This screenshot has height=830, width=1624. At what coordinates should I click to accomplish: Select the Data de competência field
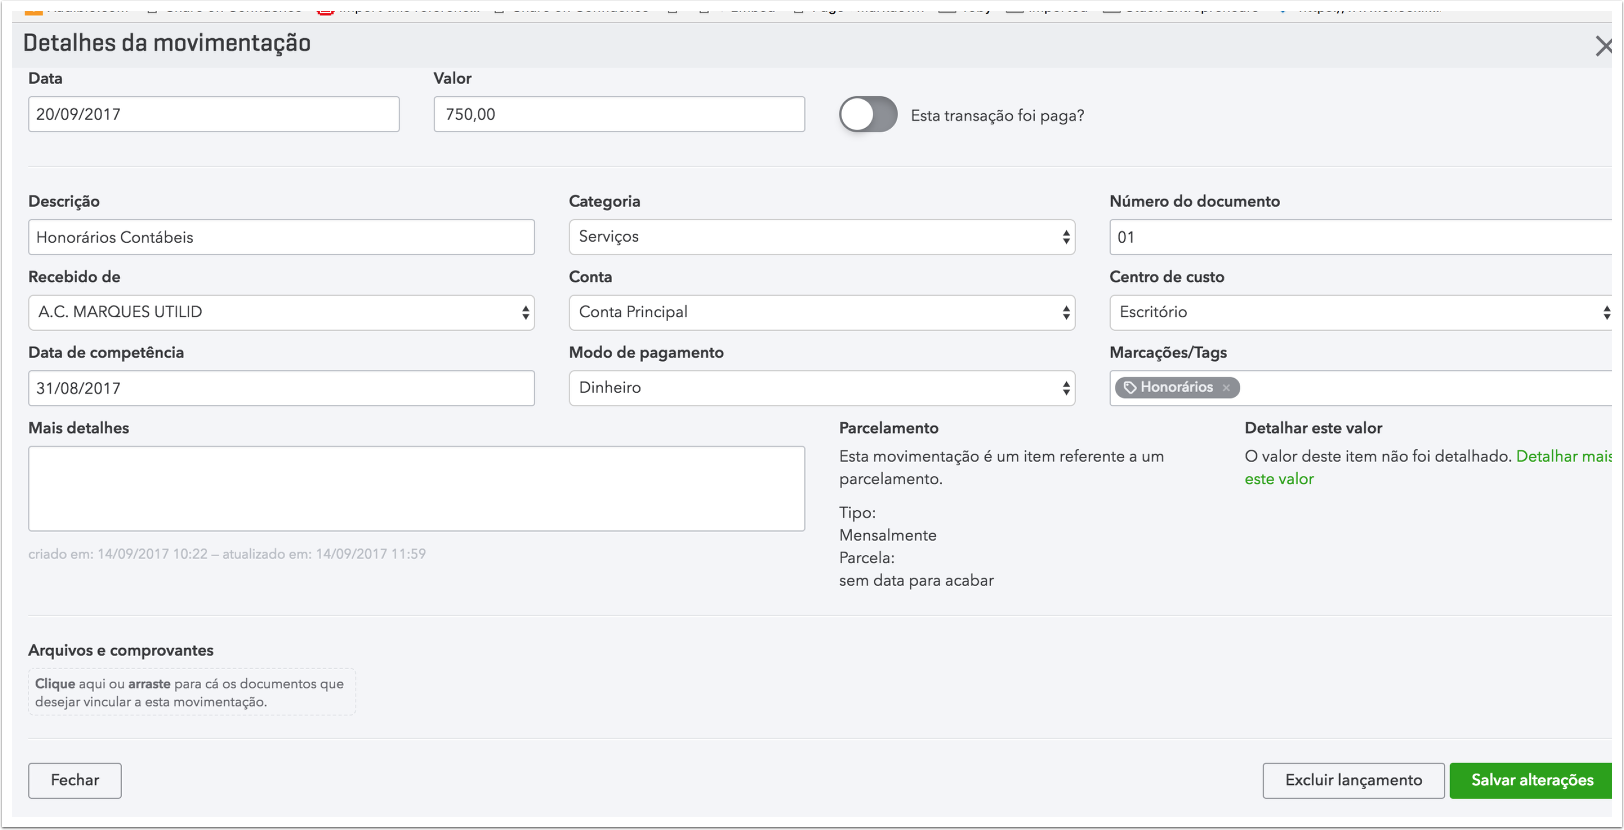point(281,389)
